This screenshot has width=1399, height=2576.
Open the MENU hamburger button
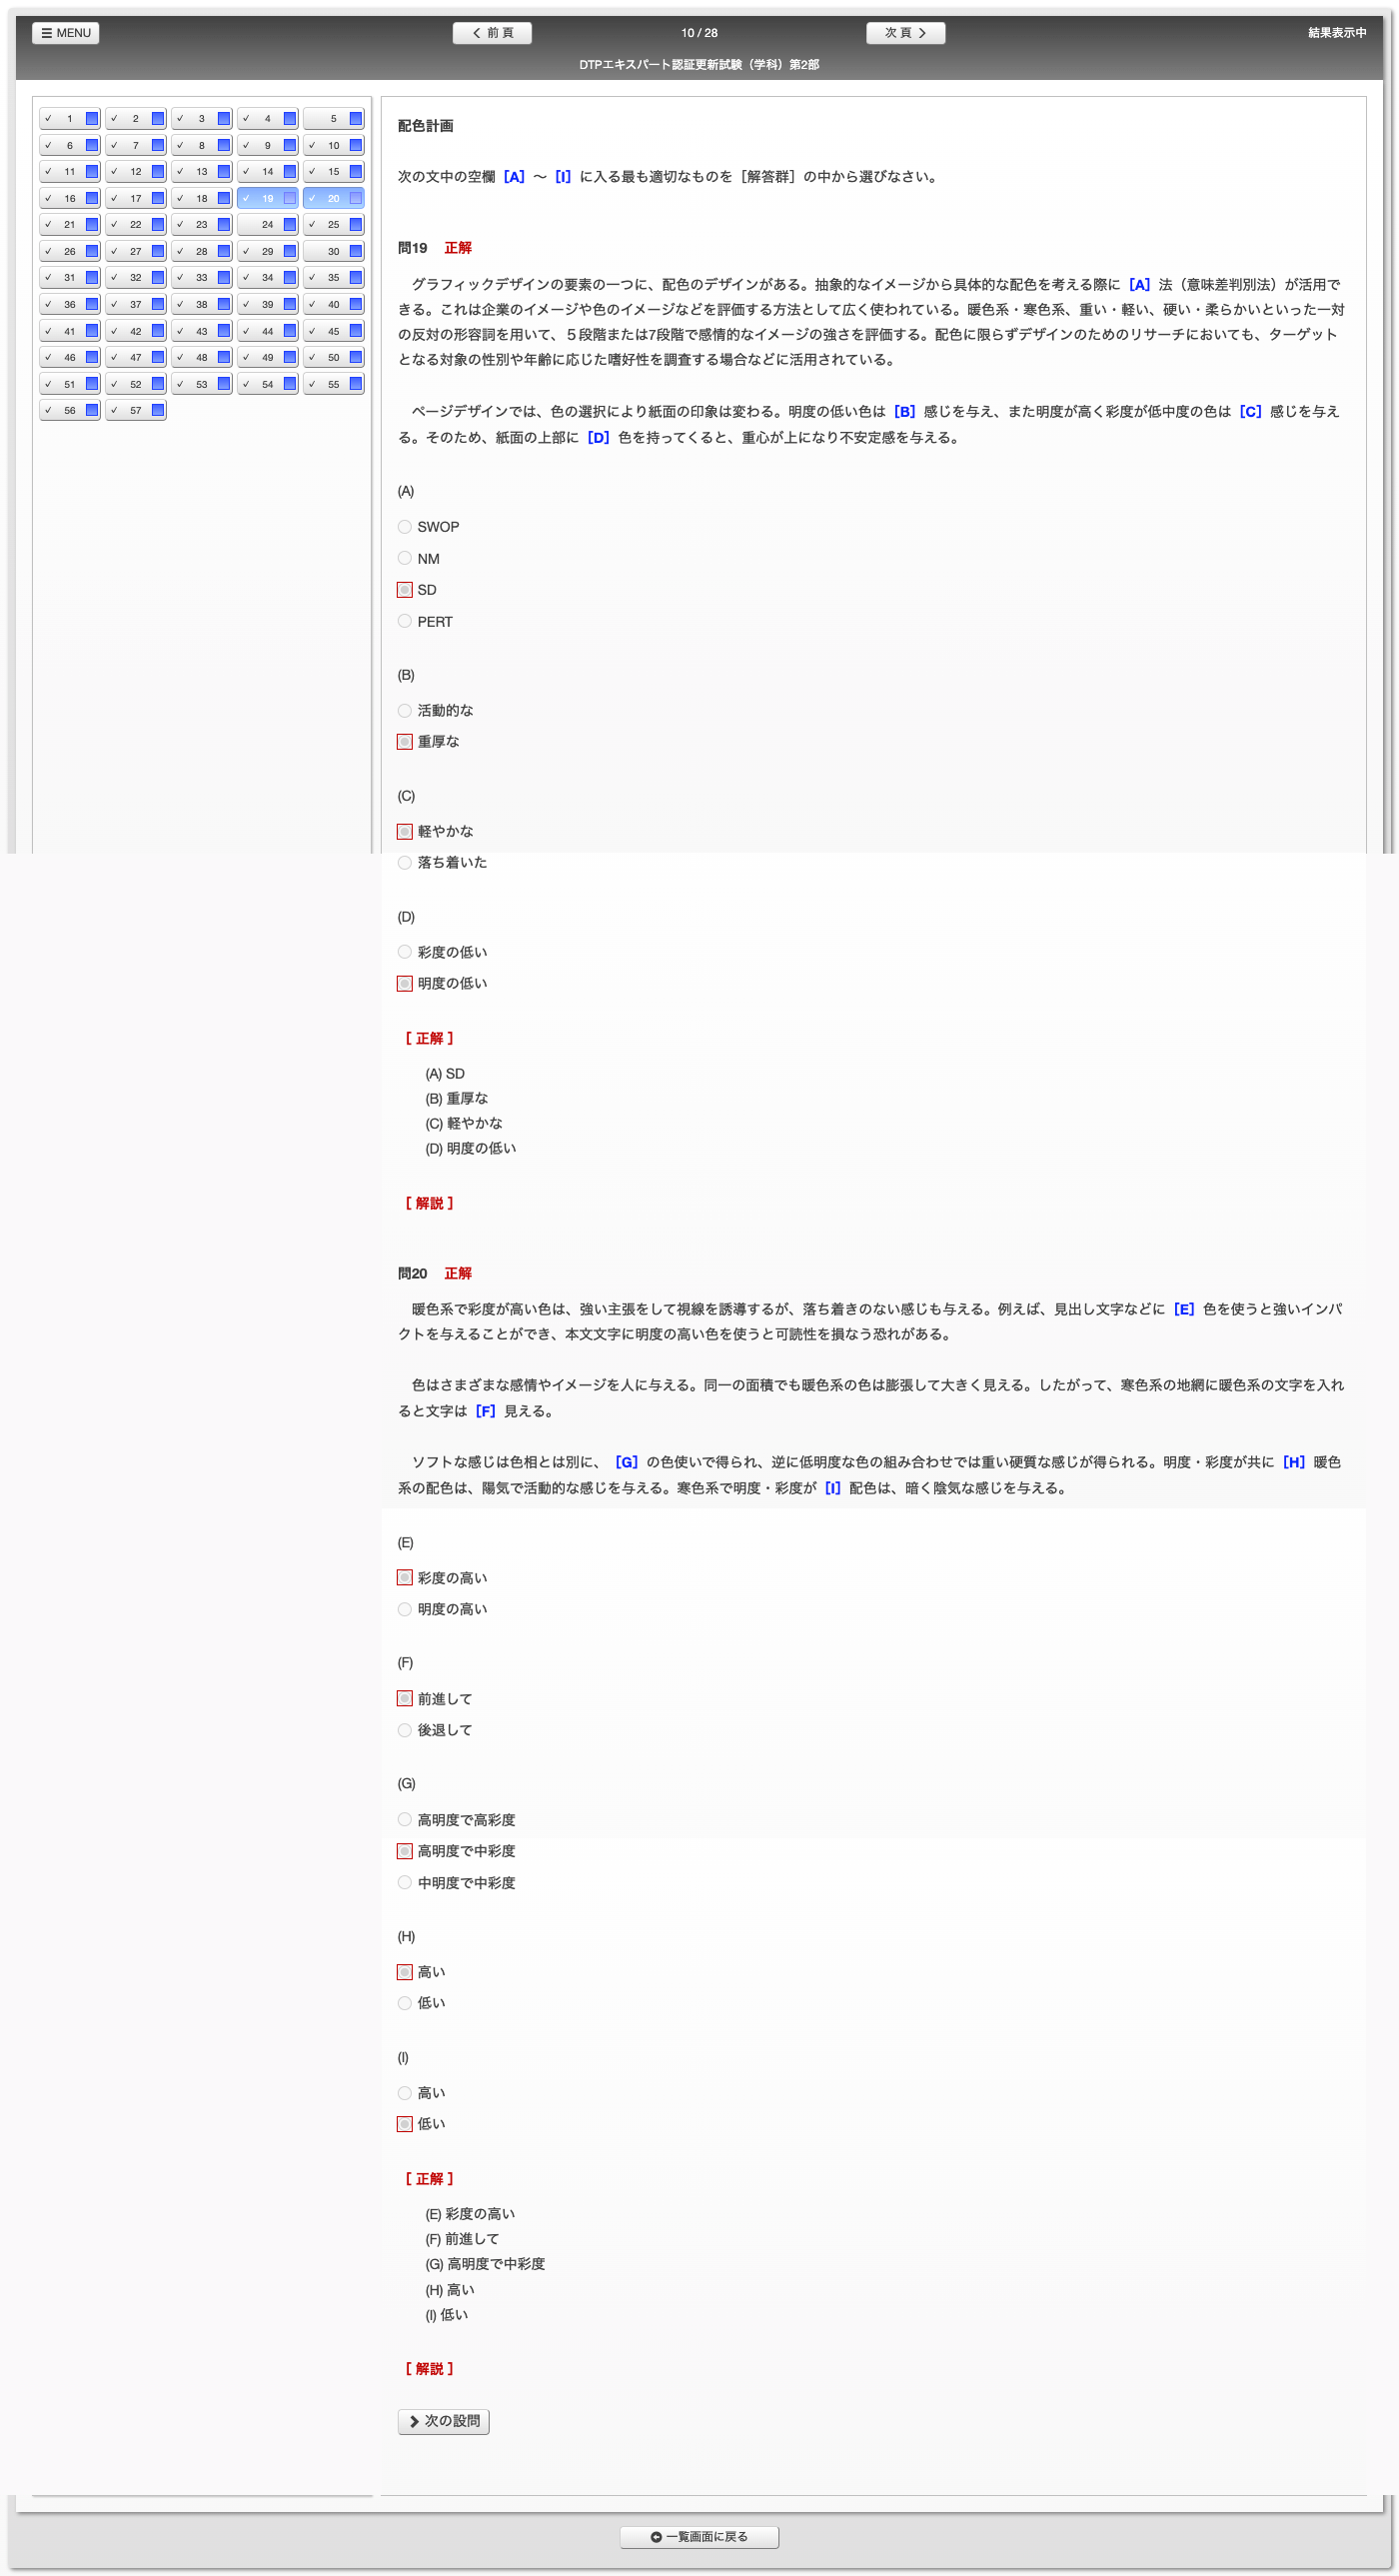[65, 33]
